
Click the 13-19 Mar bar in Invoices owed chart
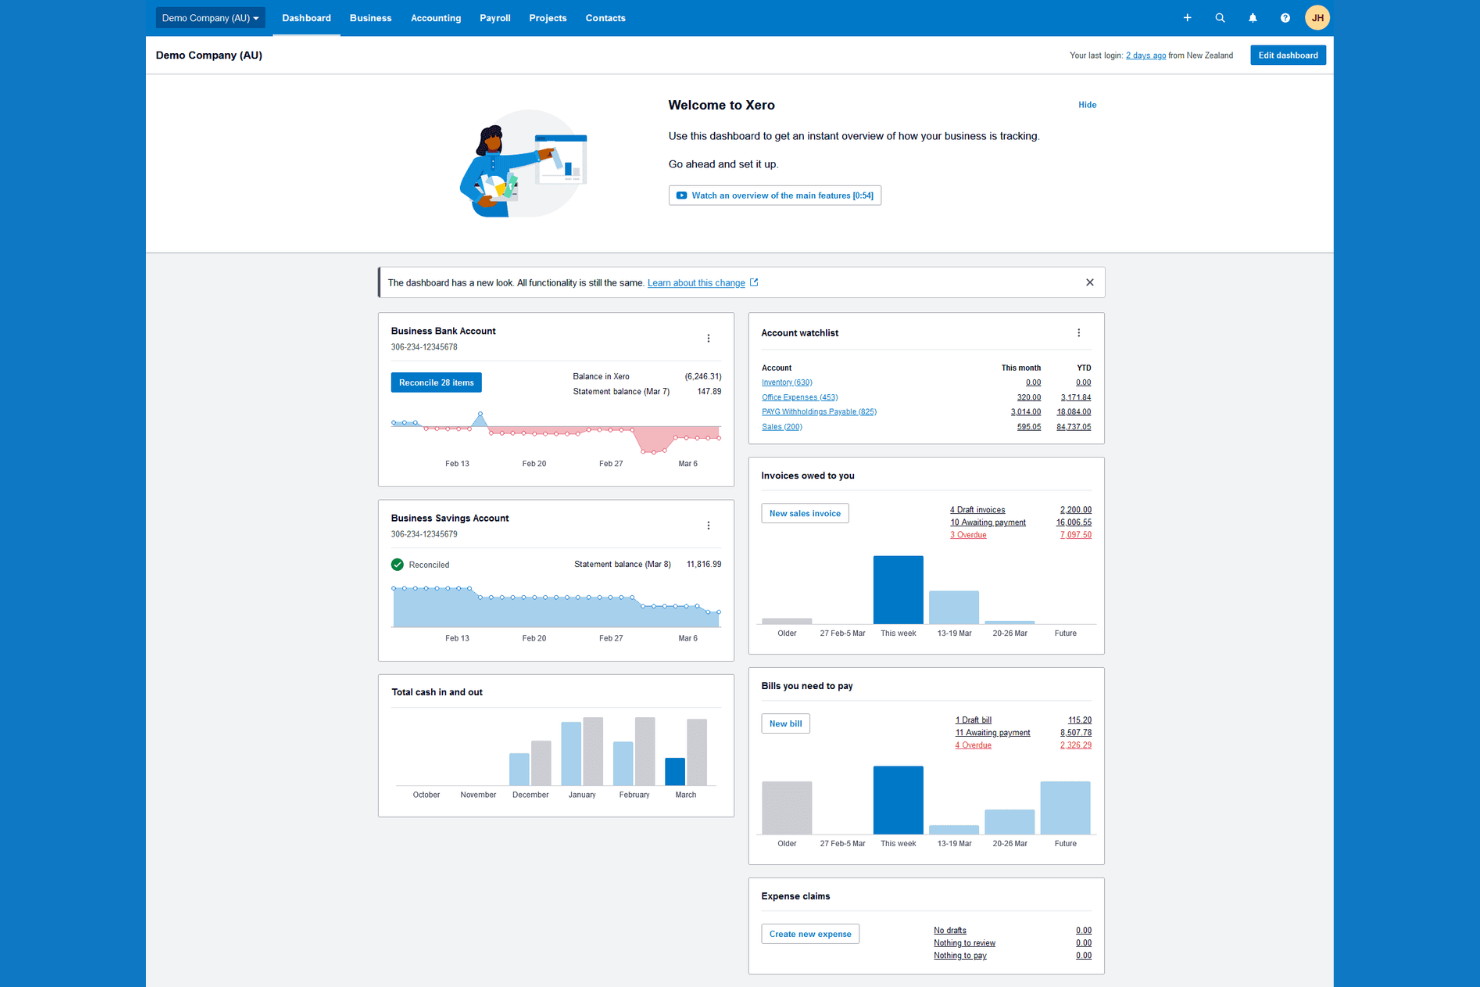click(x=954, y=608)
